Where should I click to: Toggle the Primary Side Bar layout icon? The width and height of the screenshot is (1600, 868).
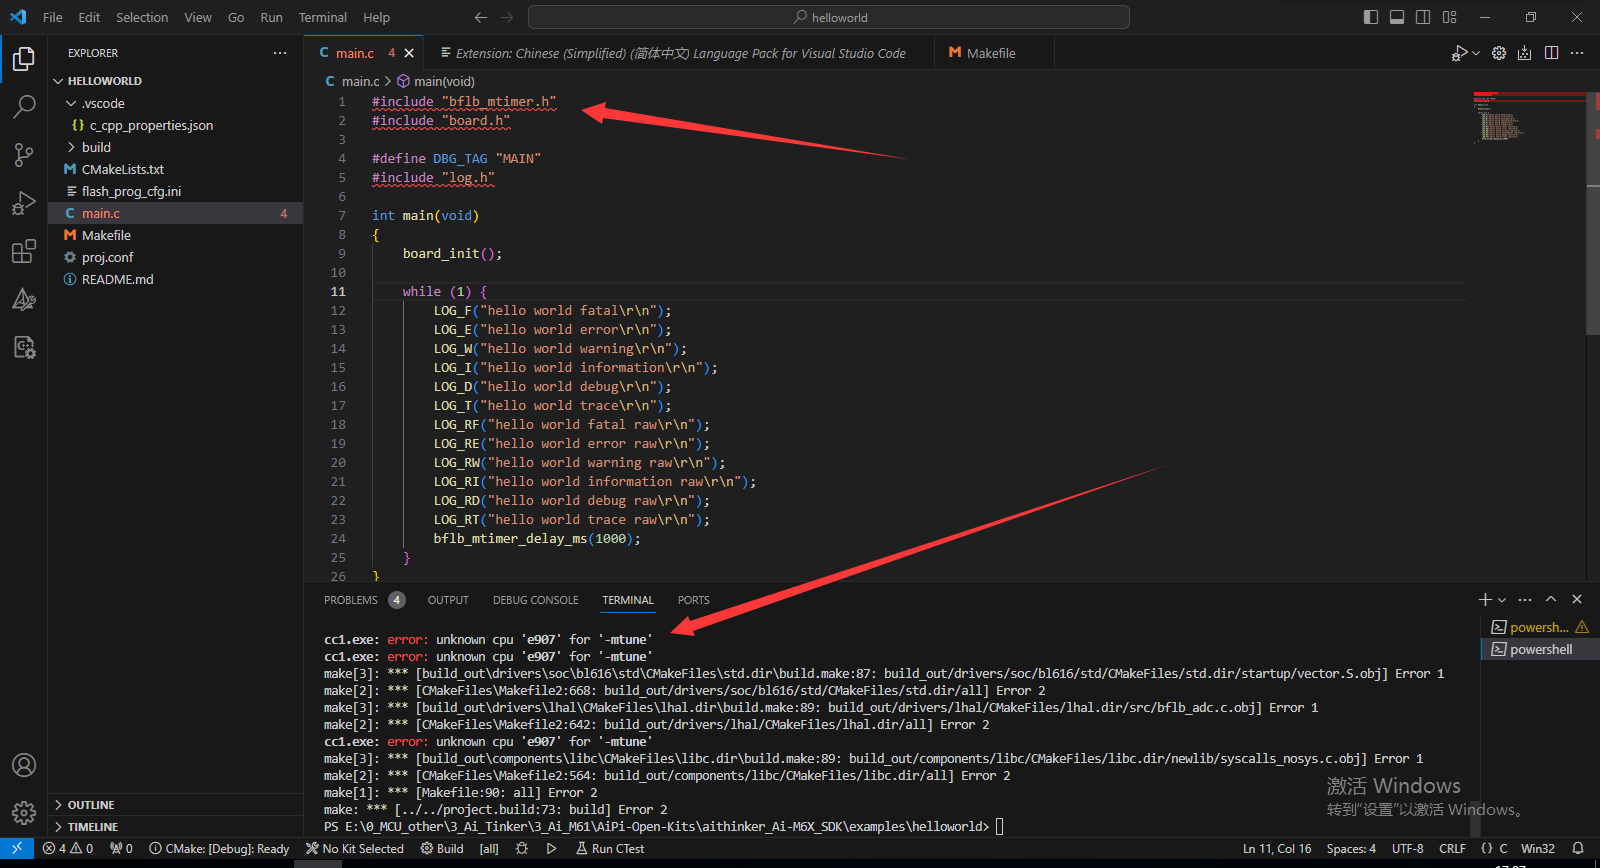1371,17
